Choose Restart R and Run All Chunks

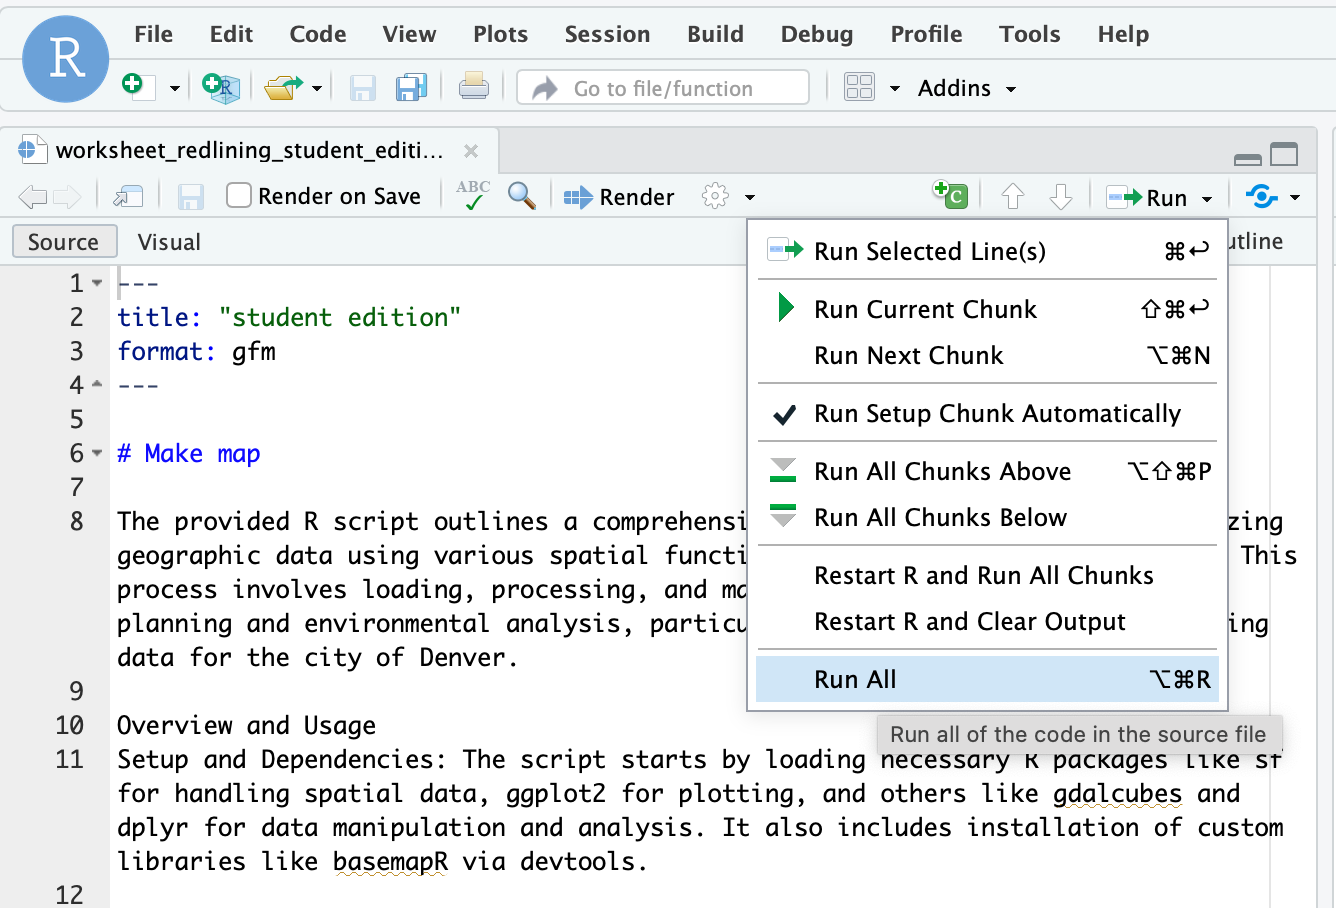pyautogui.click(x=983, y=576)
